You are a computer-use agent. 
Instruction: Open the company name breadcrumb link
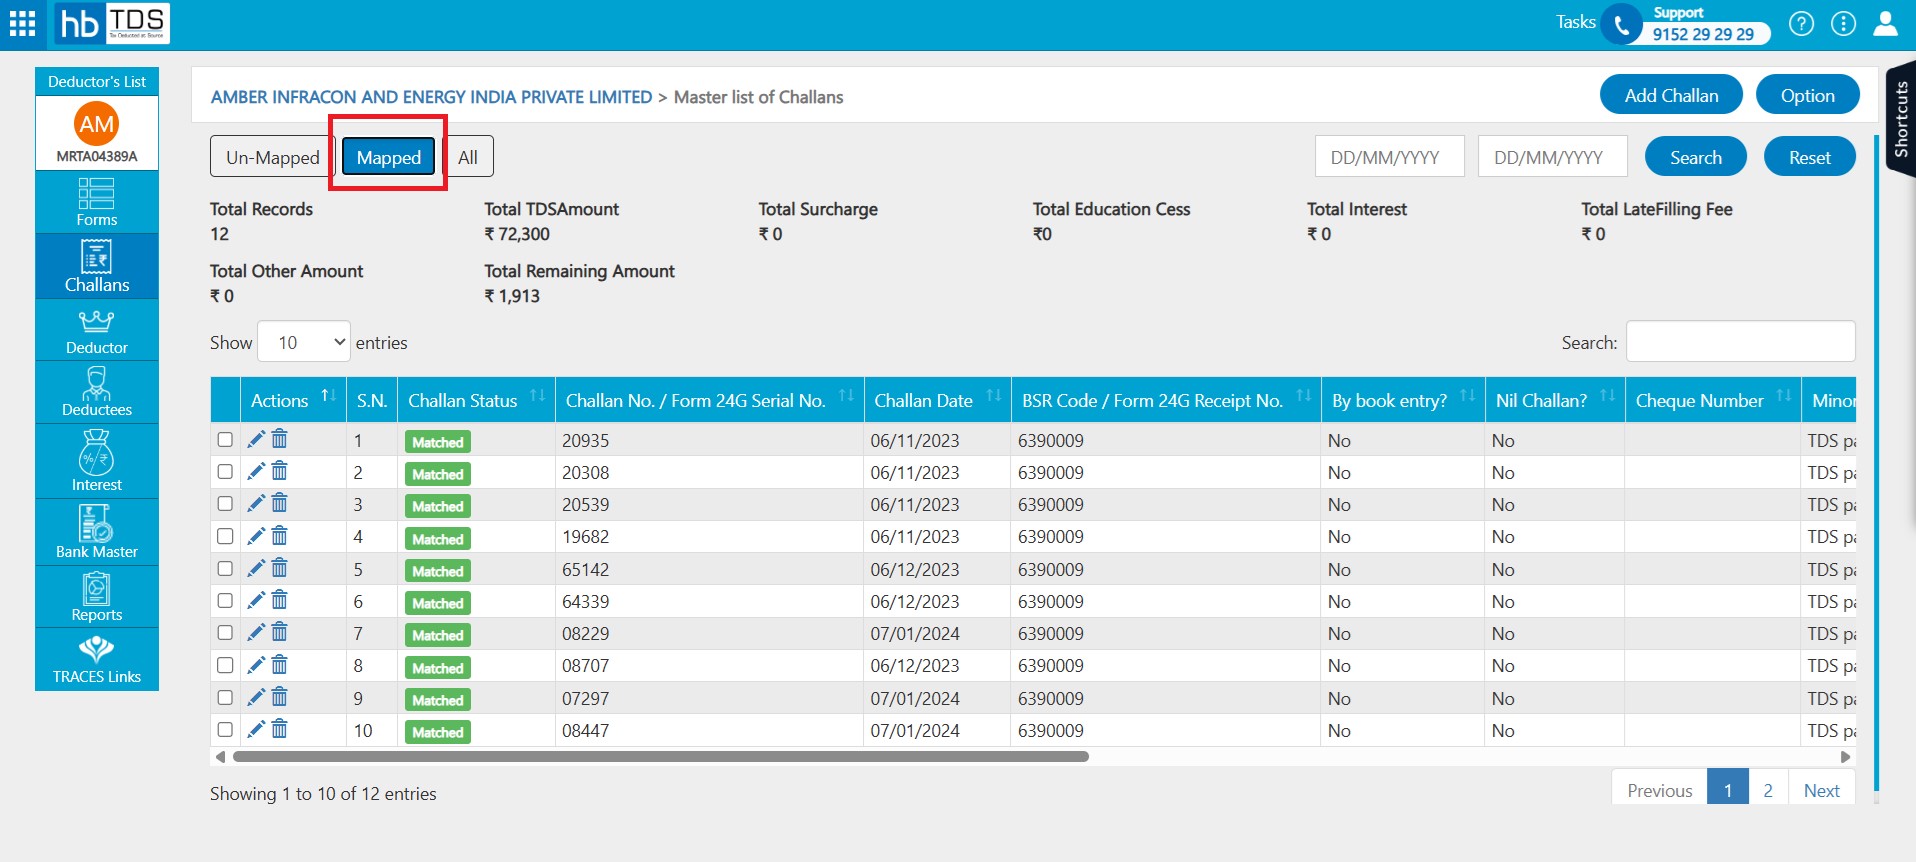pos(431,97)
